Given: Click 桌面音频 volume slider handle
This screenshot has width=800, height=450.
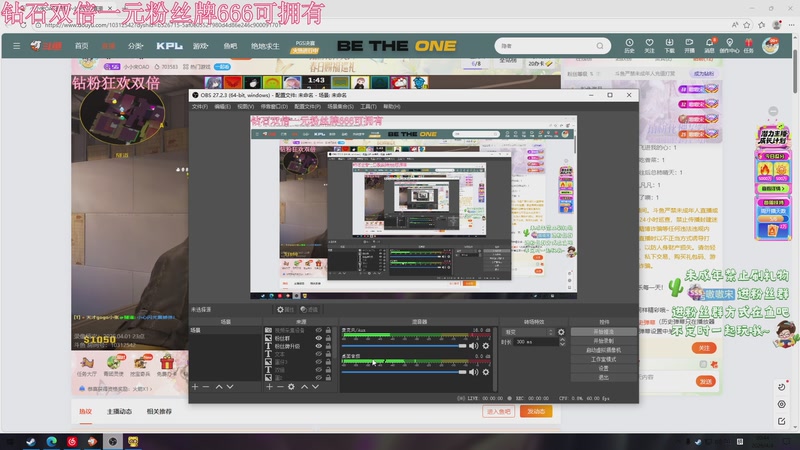Looking at the screenshot, I should tap(462, 372).
